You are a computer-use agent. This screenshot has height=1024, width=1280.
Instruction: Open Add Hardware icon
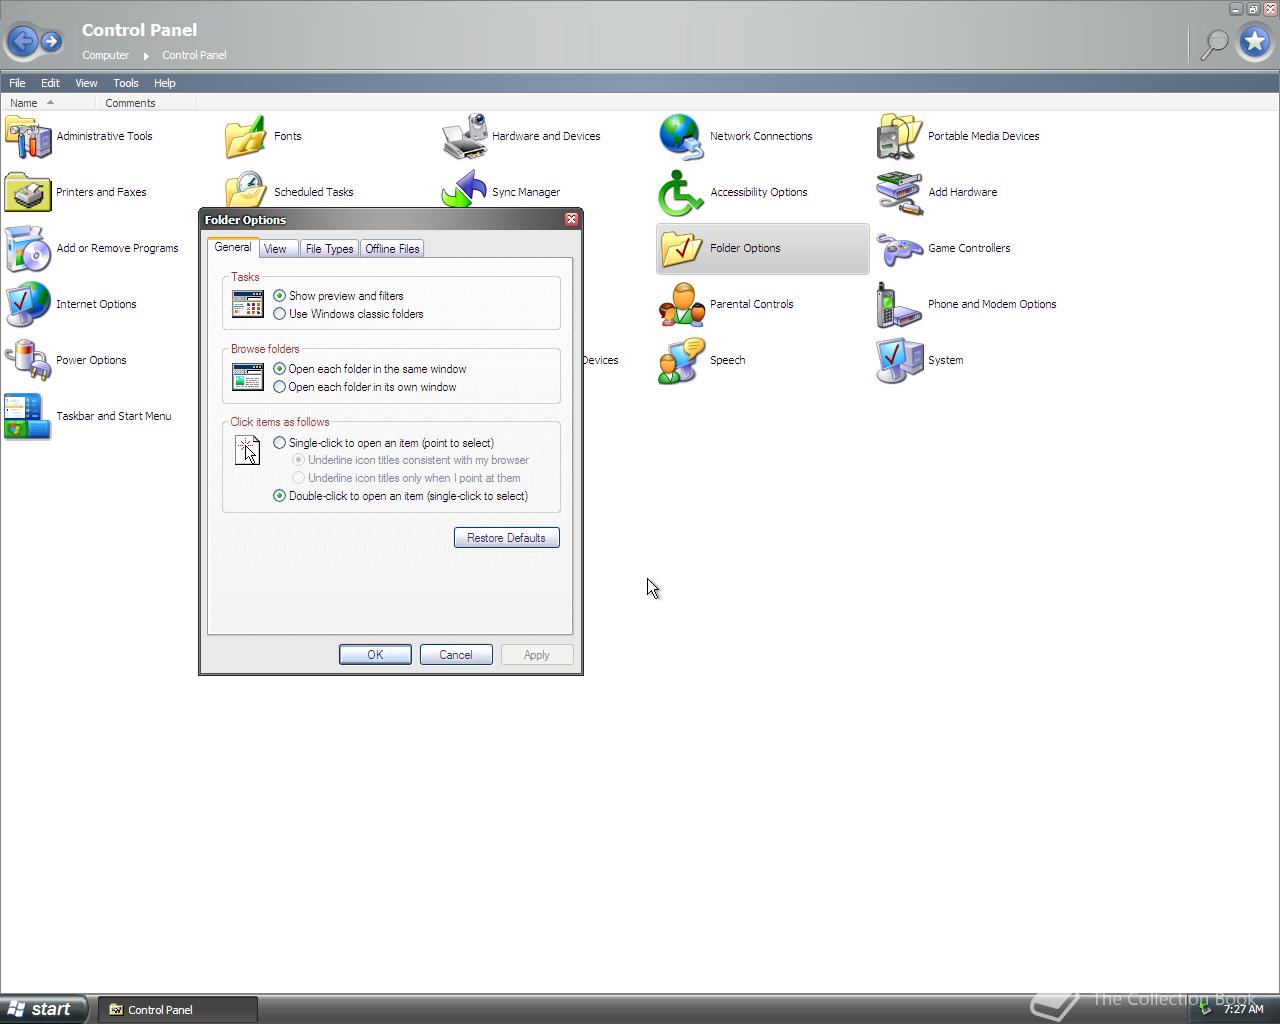899,192
